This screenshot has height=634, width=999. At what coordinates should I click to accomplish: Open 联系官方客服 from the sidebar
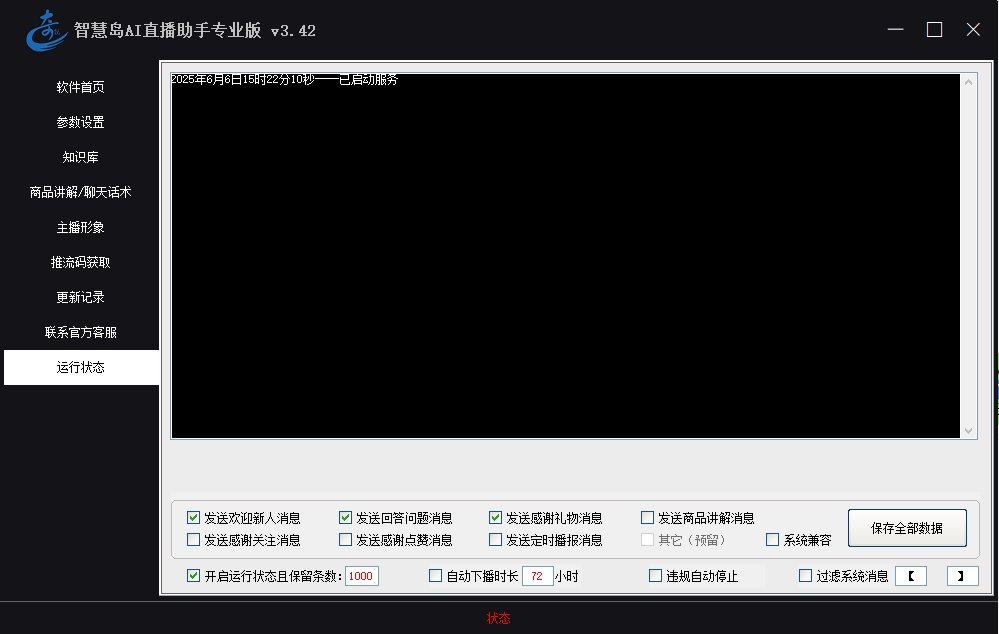tap(80, 332)
